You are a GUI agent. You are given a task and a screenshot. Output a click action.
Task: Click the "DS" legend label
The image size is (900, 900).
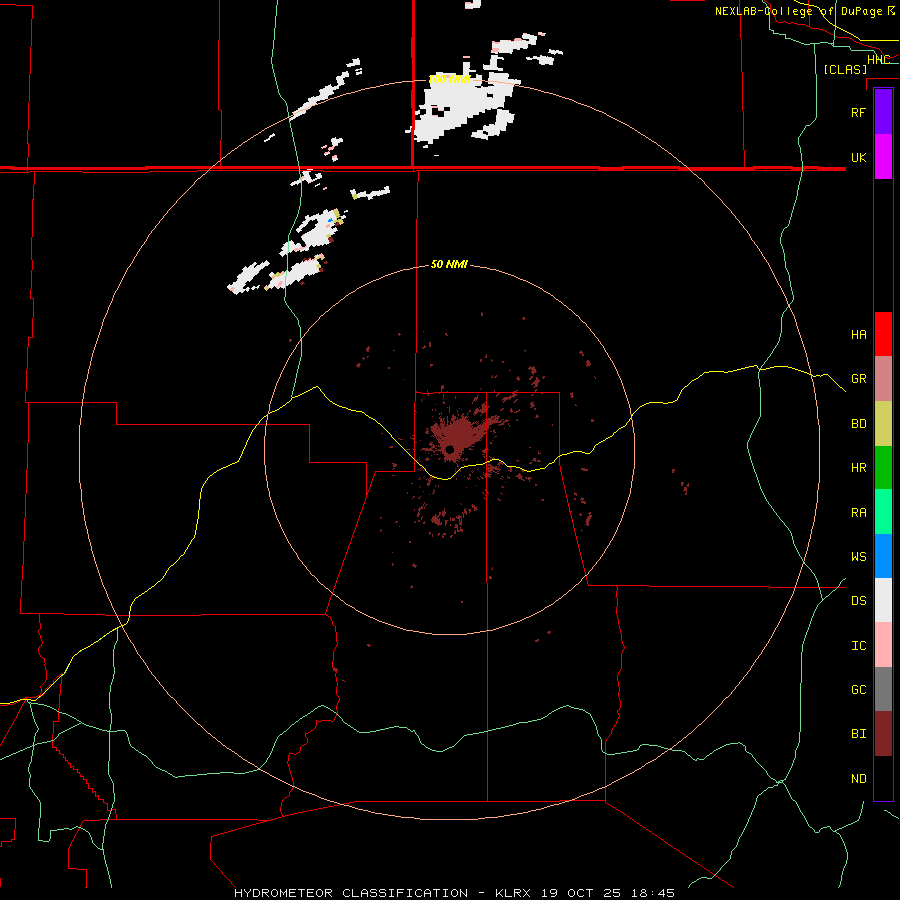pyautogui.click(x=858, y=601)
